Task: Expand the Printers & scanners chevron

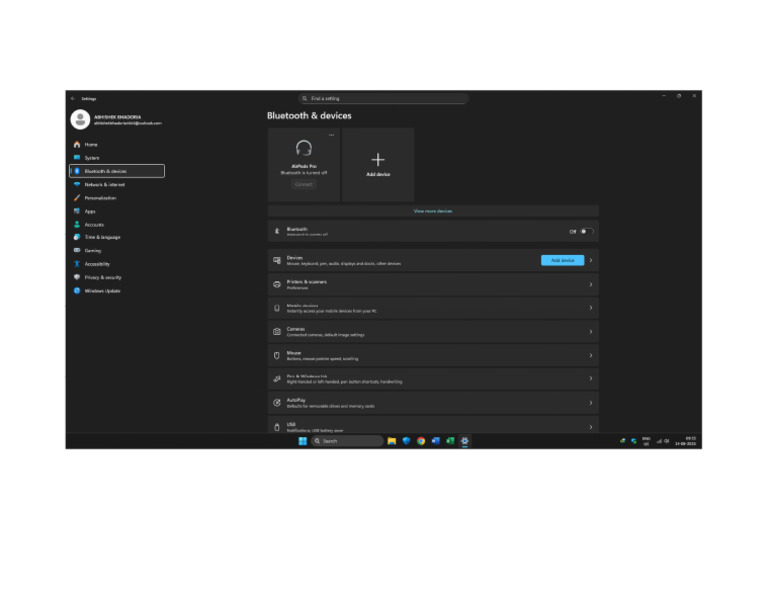Action: pyautogui.click(x=591, y=284)
